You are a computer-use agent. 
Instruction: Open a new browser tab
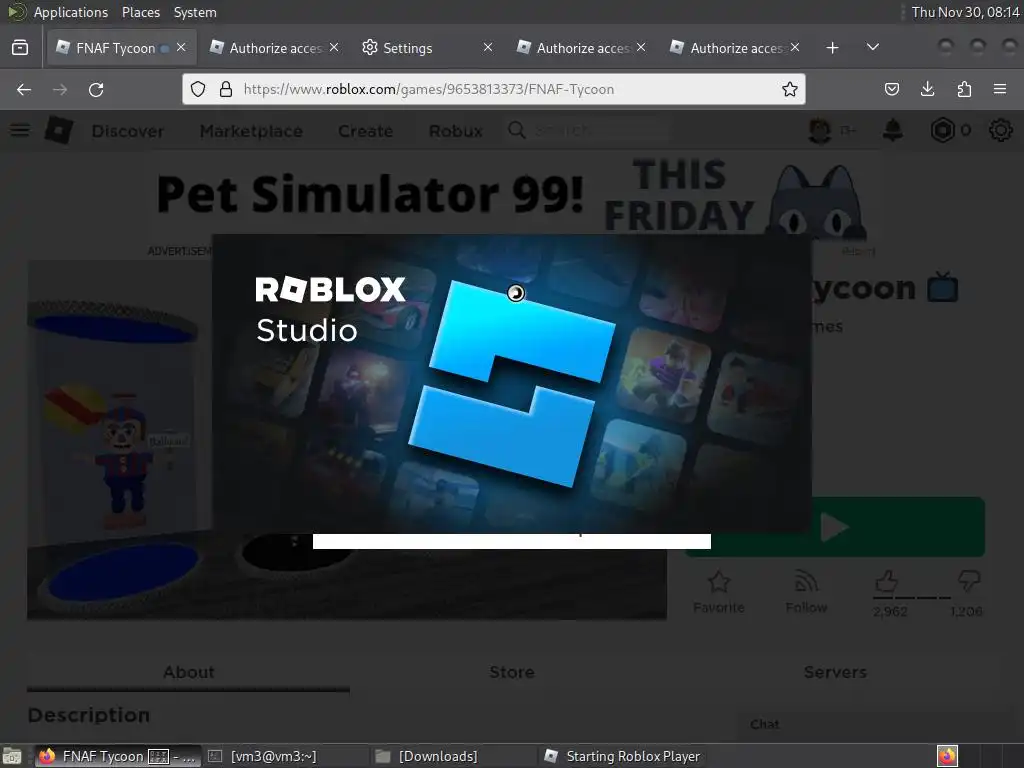[832, 48]
